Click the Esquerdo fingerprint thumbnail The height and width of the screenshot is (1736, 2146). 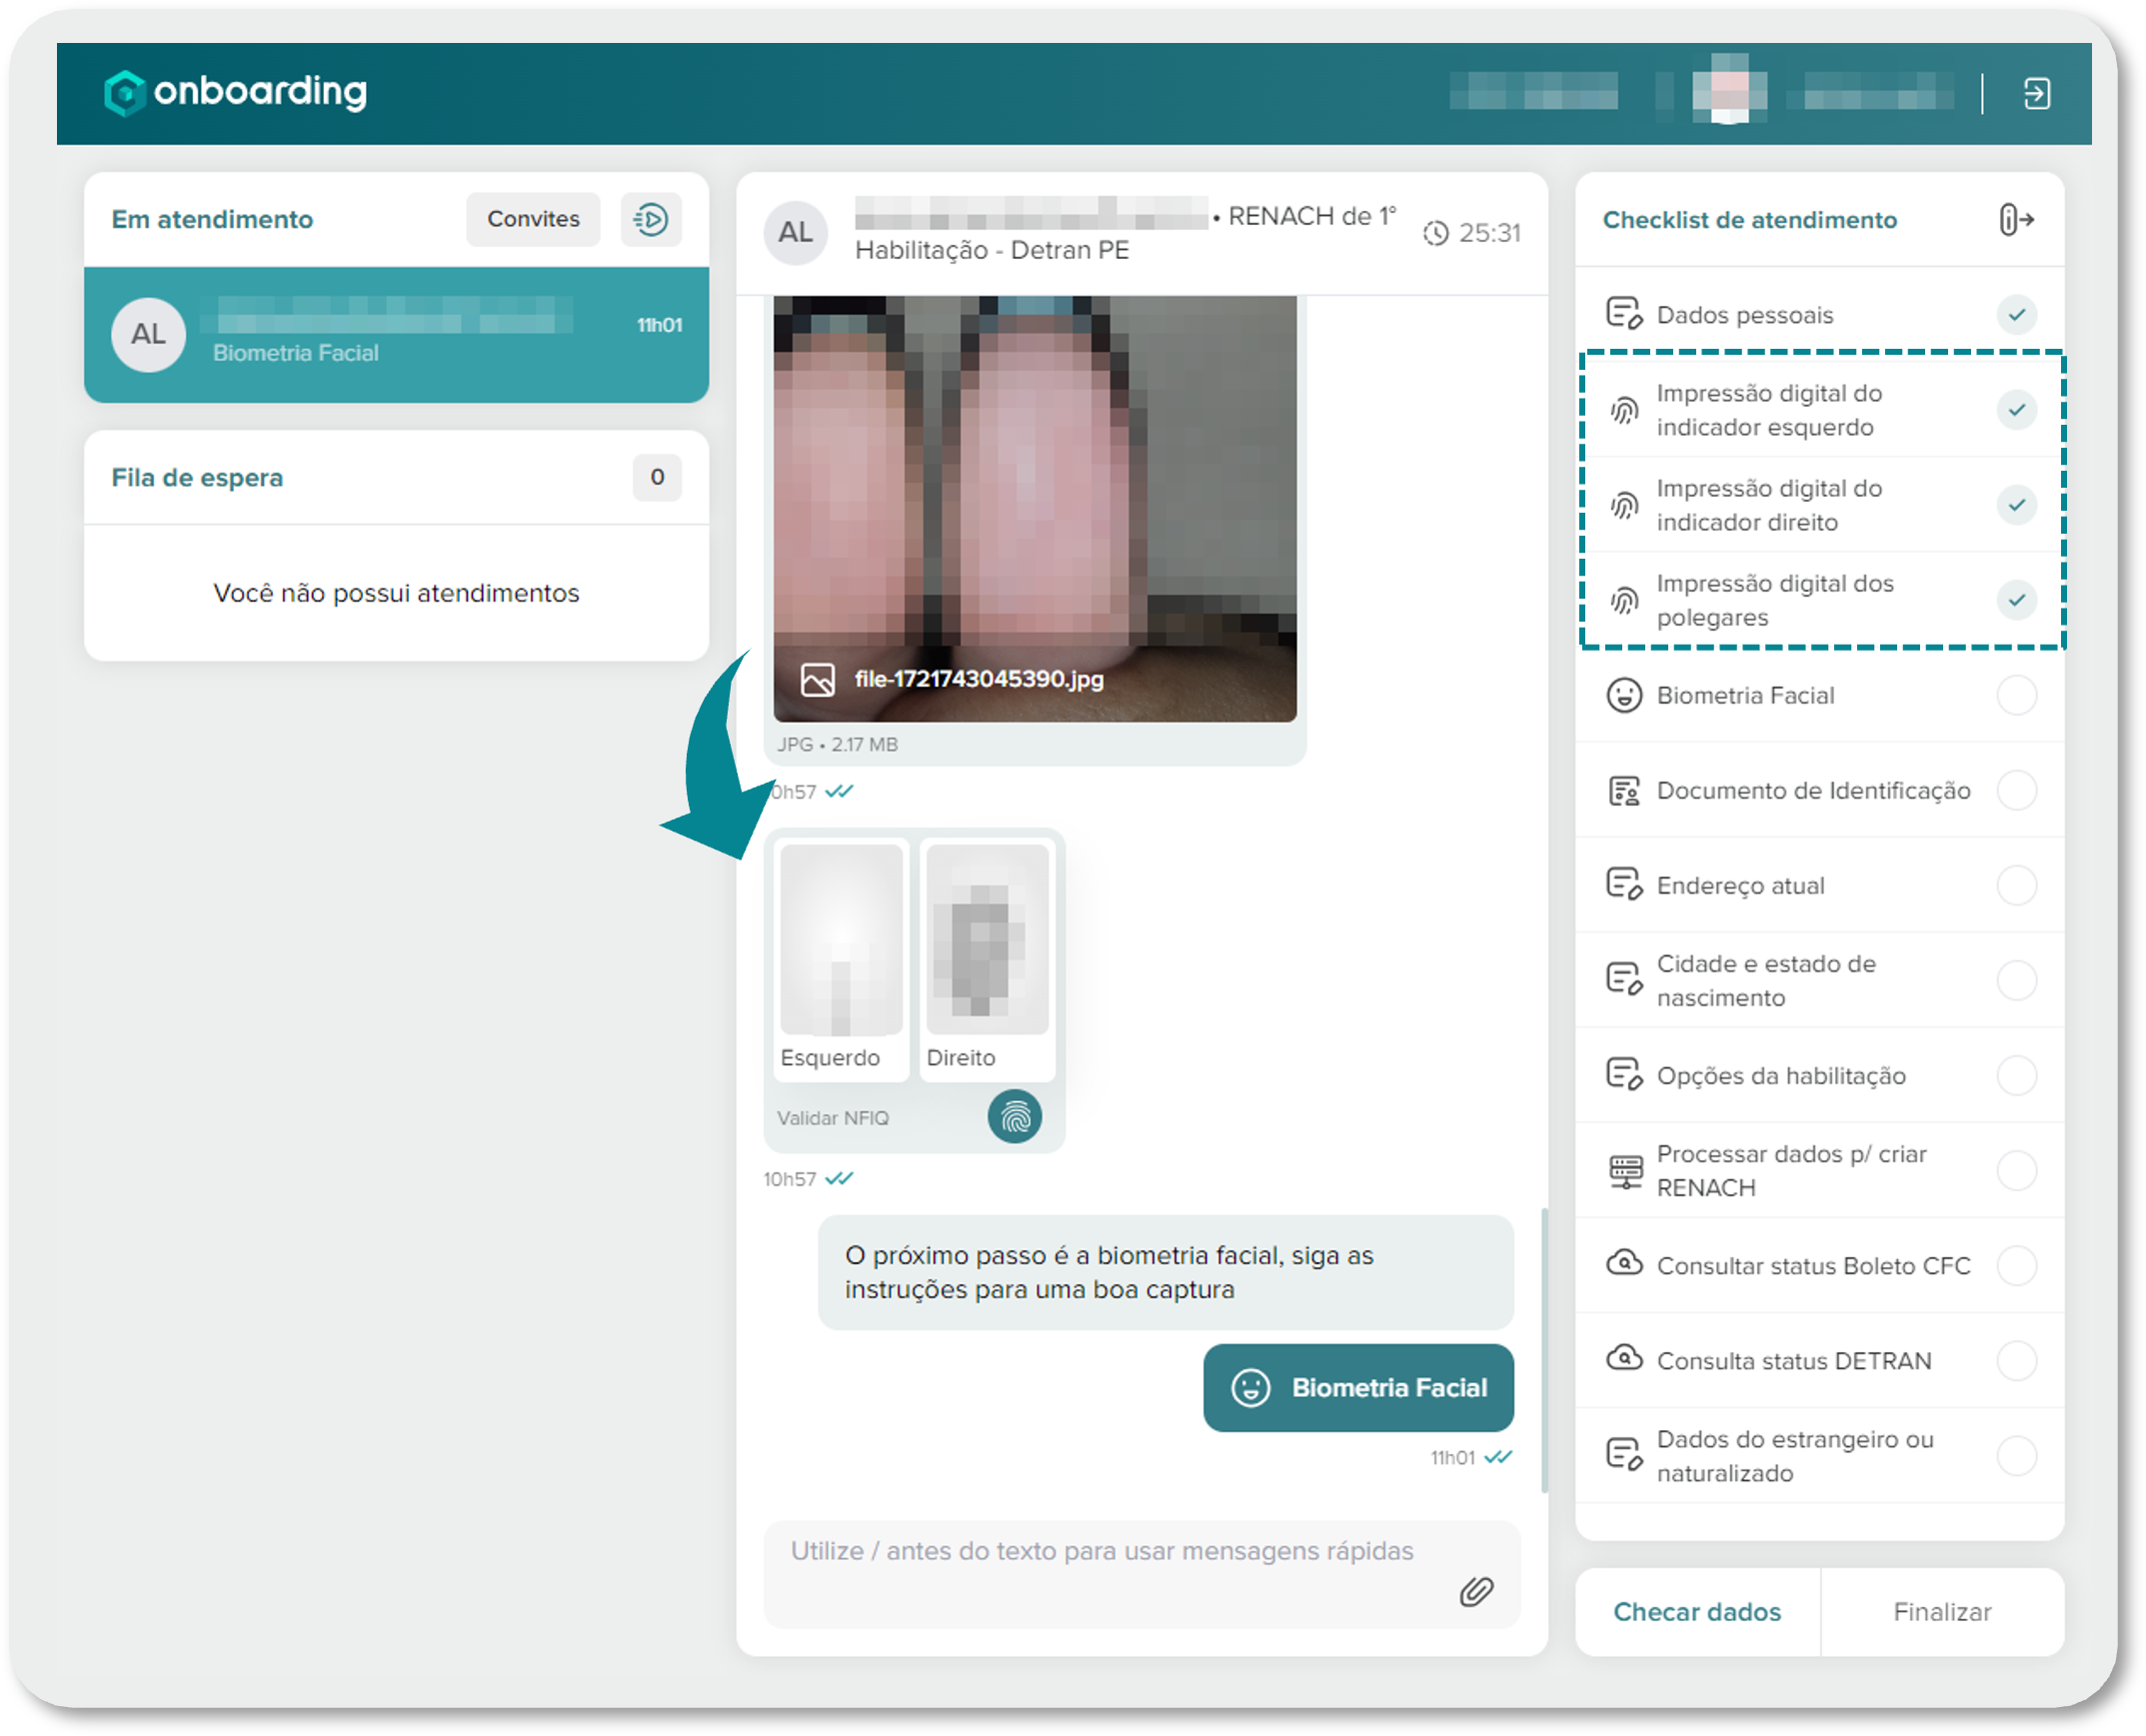pos(841,940)
